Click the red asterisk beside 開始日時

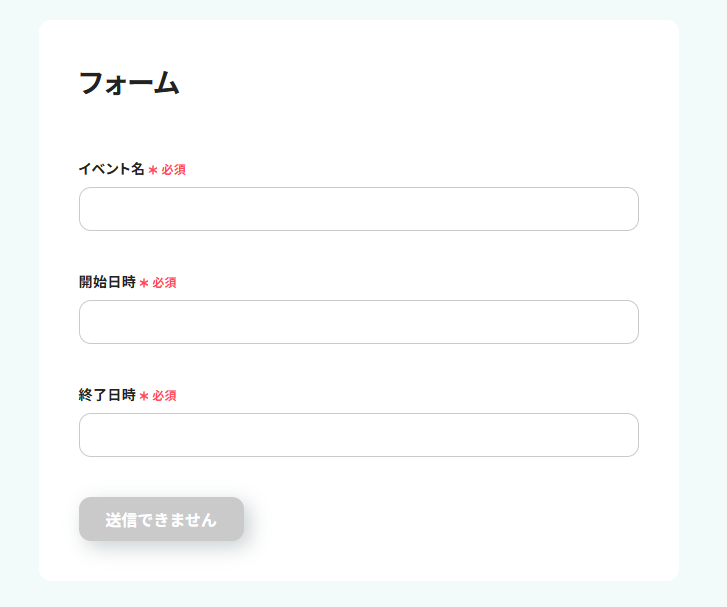point(144,283)
